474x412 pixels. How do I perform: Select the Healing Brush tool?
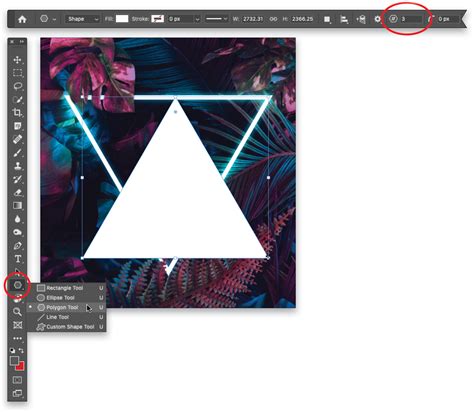[x=17, y=139]
